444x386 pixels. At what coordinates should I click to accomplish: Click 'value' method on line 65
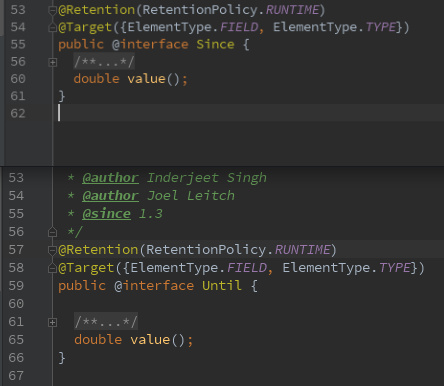(x=150, y=340)
